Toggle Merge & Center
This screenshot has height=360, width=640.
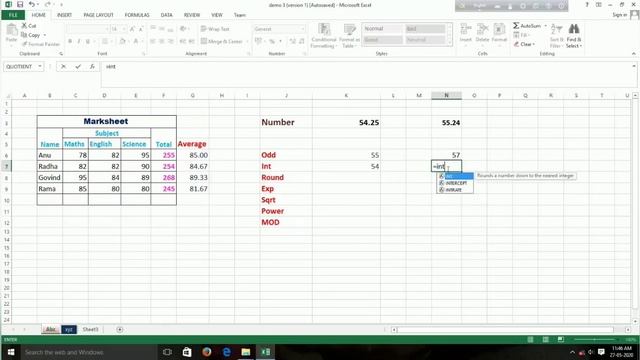[222, 41]
